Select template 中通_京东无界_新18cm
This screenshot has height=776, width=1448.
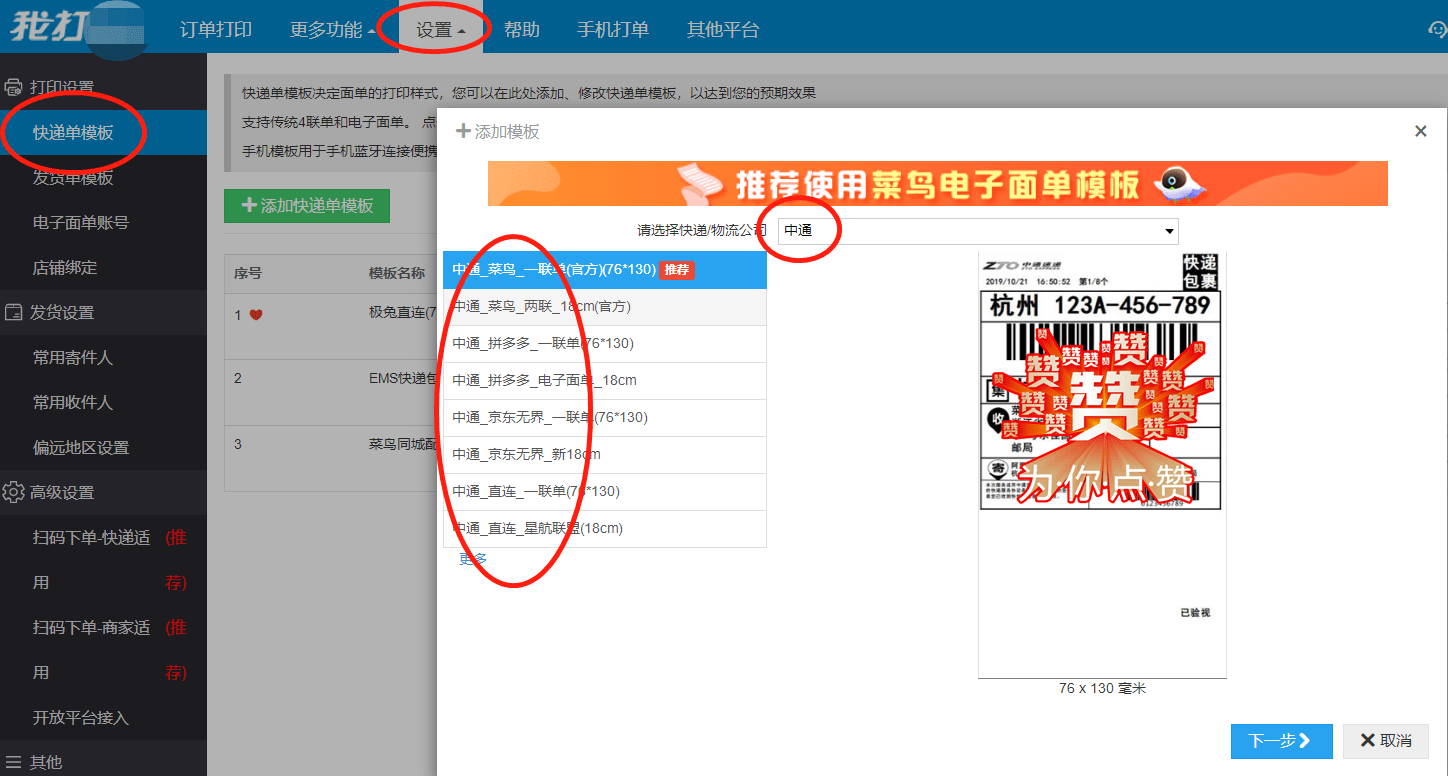tap(605, 455)
